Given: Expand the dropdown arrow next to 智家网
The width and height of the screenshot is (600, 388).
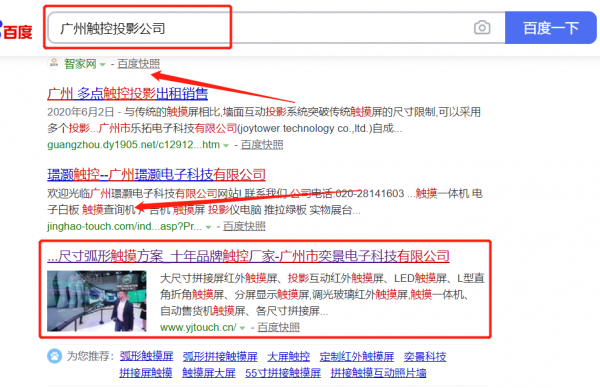Looking at the screenshot, I should pyautogui.click(x=102, y=64).
